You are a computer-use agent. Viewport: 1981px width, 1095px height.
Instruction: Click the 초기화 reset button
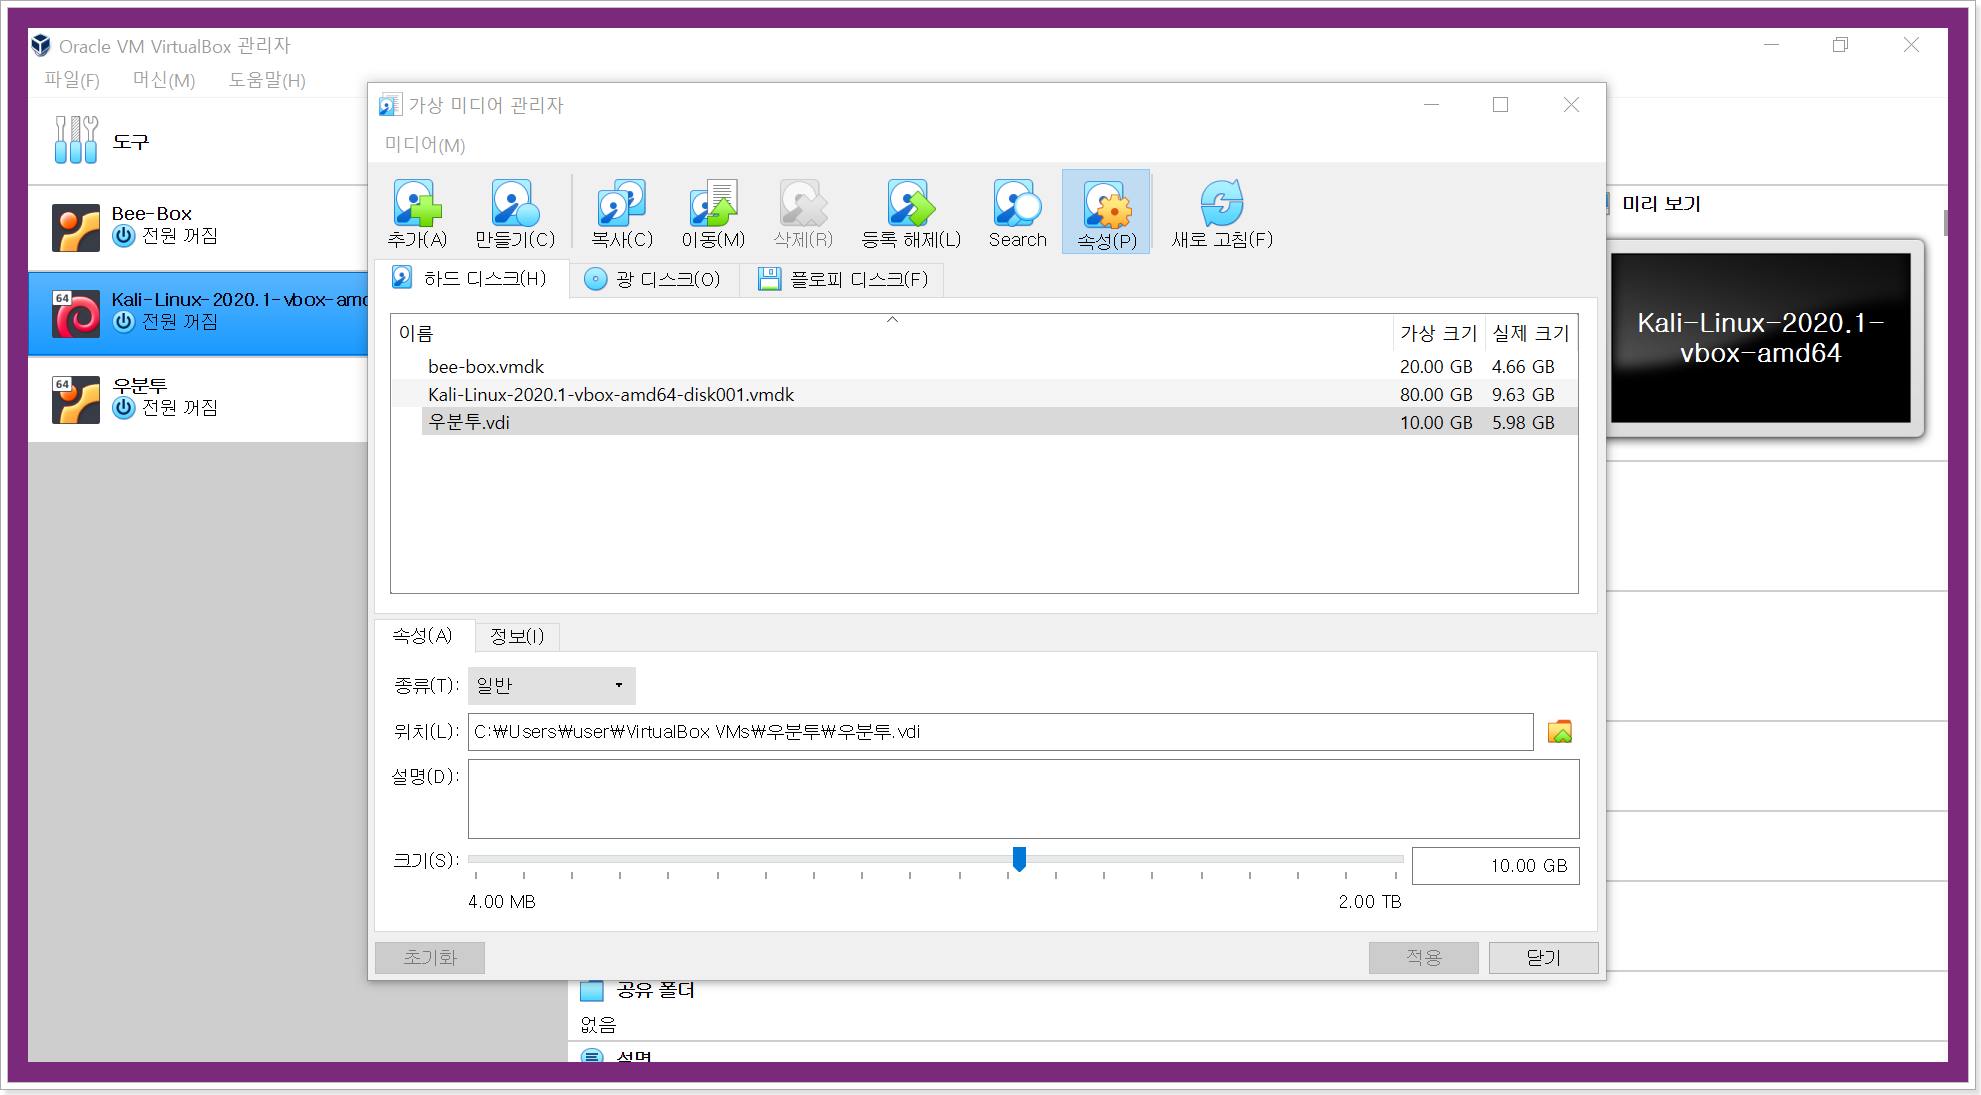[x=430, y=958]
